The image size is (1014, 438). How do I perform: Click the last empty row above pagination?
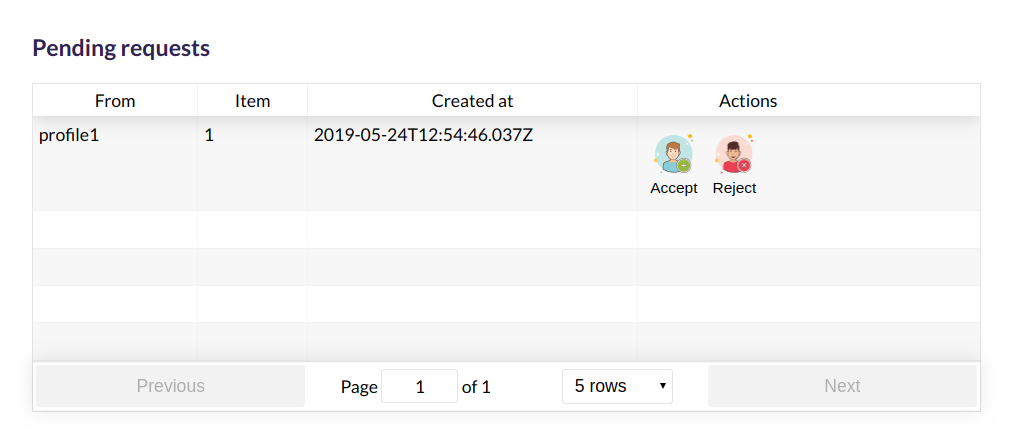(x=506, y=341)
